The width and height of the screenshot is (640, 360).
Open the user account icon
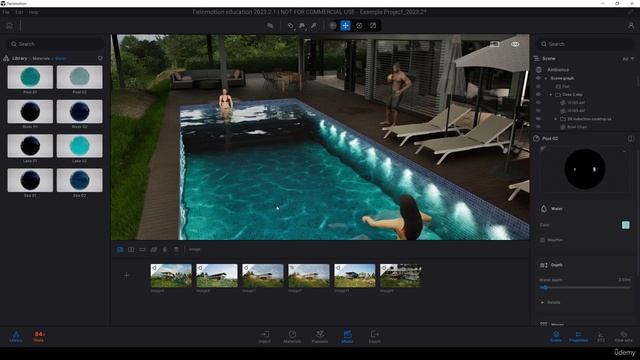tap(631, 26)
